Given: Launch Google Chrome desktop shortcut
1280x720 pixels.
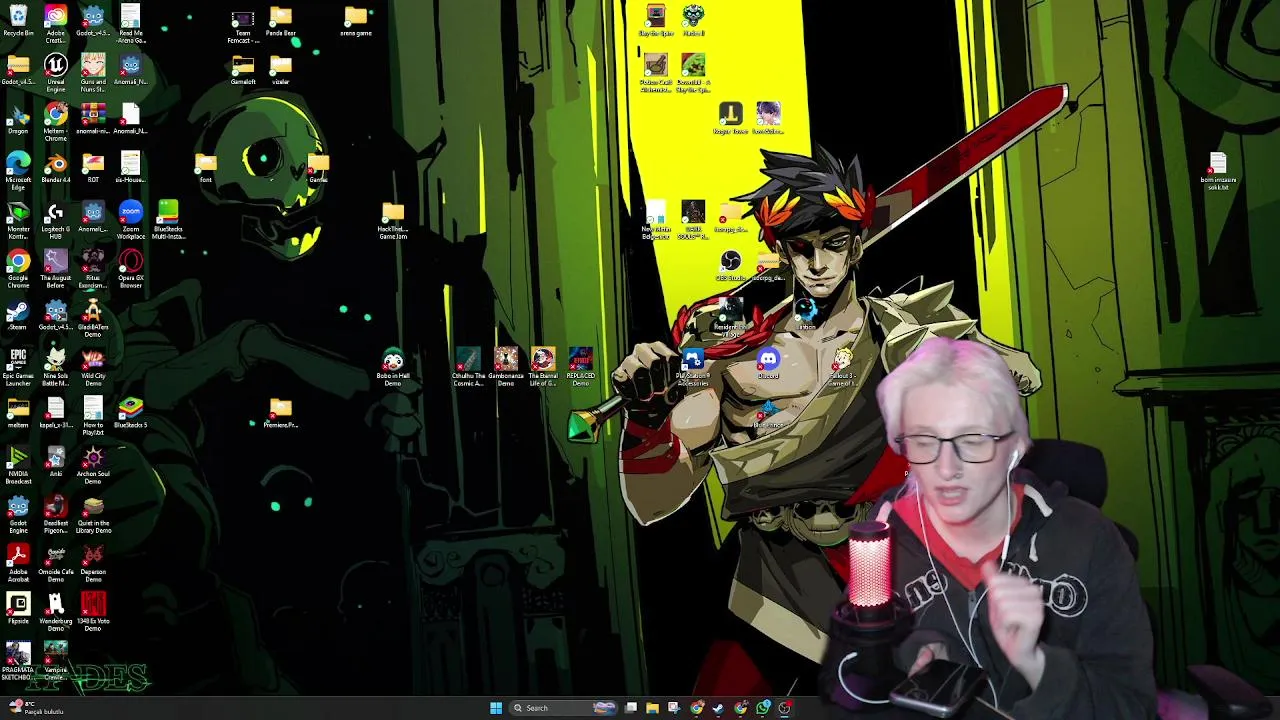Looking at the screenshot, I should click(18, 269).
